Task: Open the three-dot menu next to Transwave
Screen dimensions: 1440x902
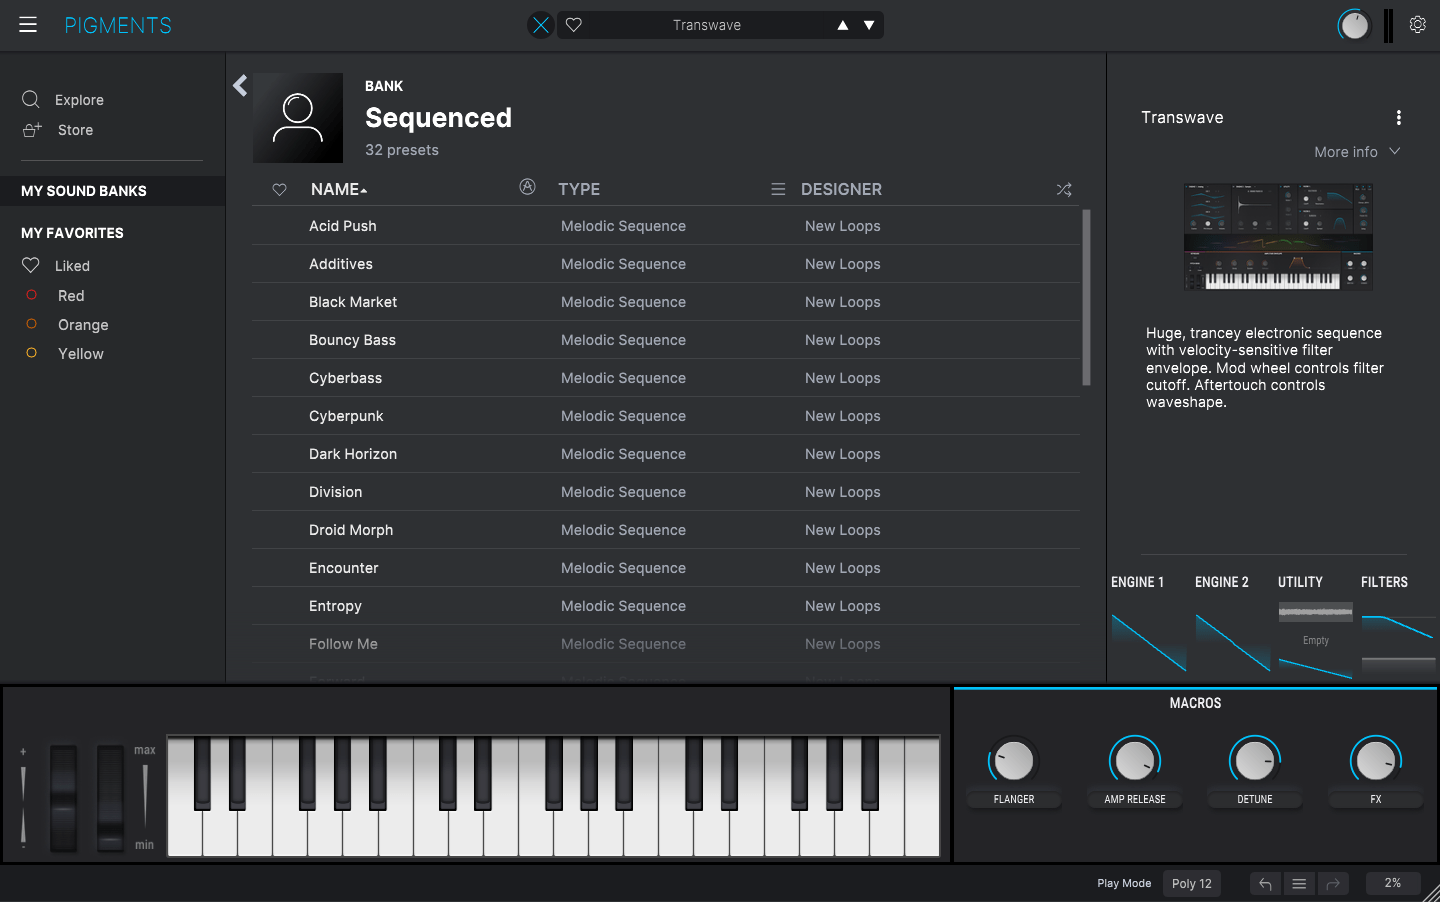Action: 1398,117
